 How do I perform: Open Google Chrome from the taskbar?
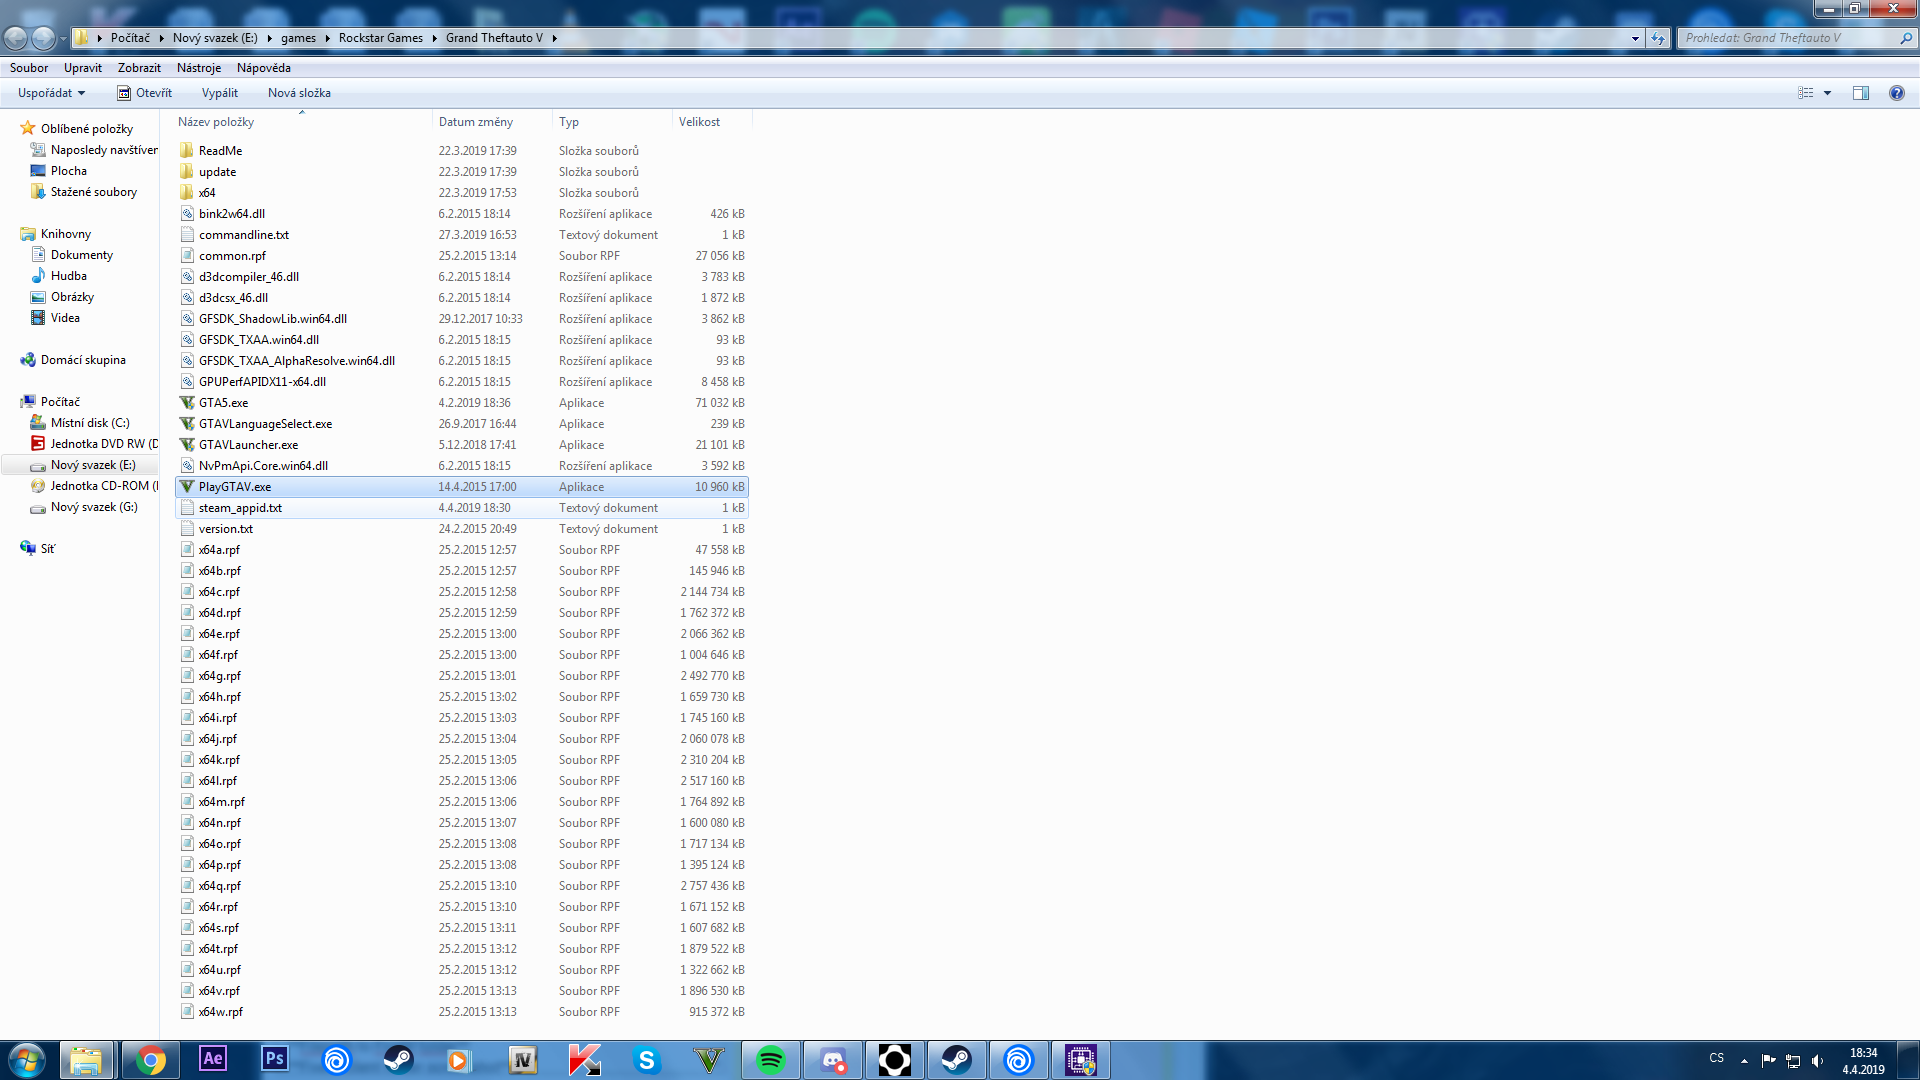(x=151, y=1060)
